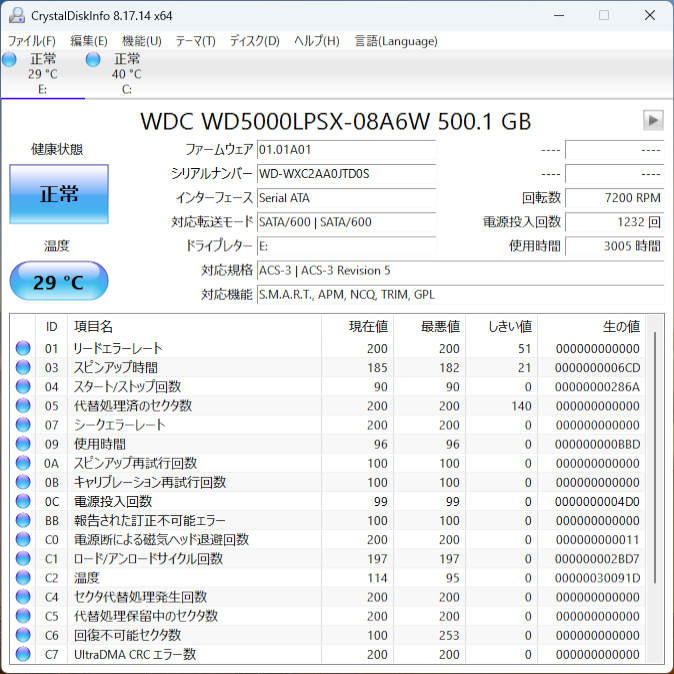Click the 29 °C temperature indicator button
674x674 pixels.
[59, 282]
